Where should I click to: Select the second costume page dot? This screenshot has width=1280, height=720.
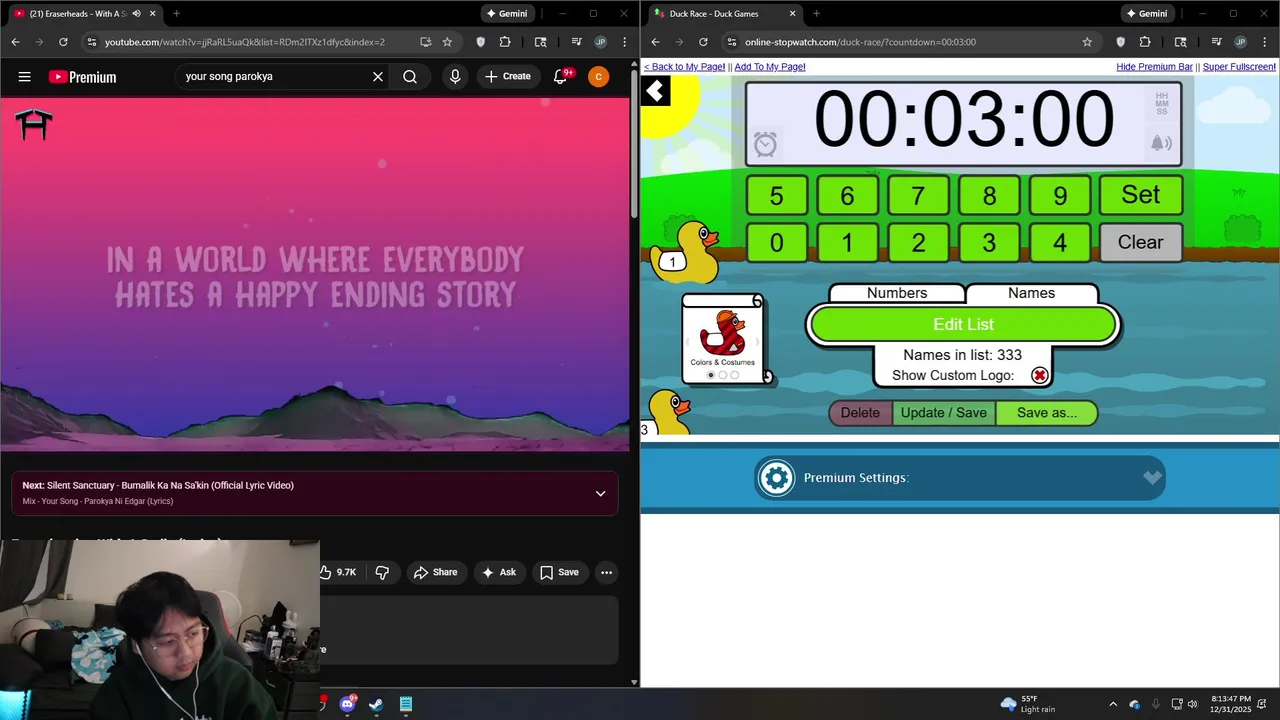click(x=723, y=376)
